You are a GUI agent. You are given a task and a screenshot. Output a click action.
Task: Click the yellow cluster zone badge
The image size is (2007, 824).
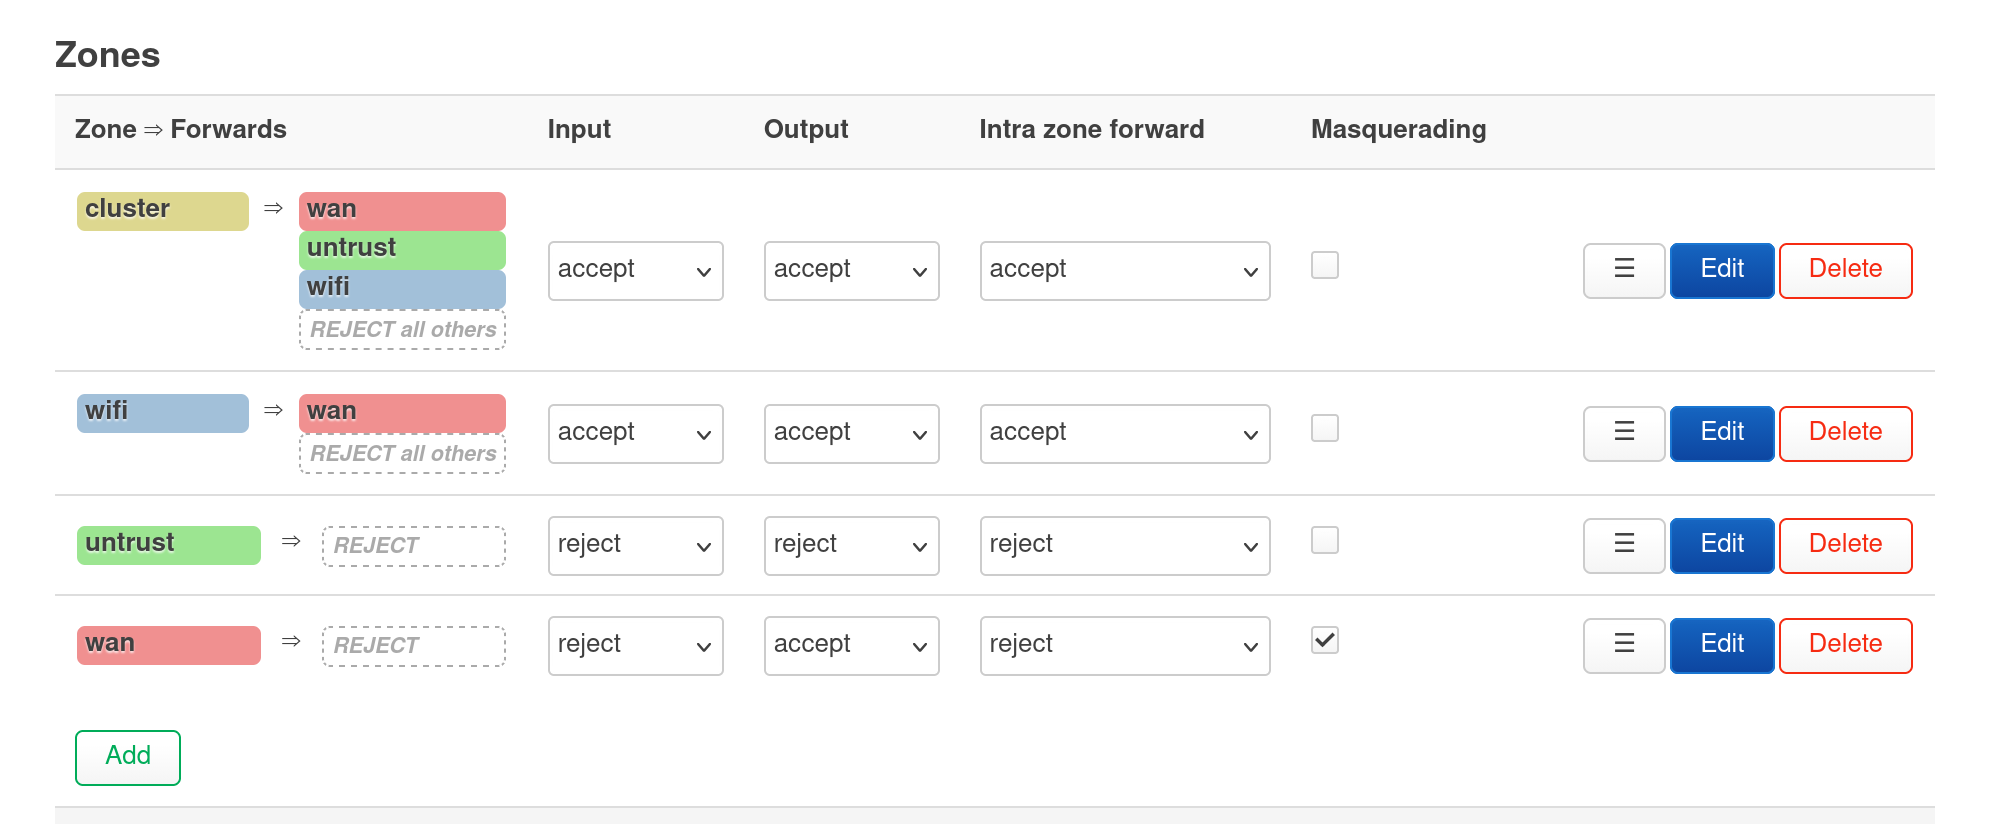(x=162, y=210)
